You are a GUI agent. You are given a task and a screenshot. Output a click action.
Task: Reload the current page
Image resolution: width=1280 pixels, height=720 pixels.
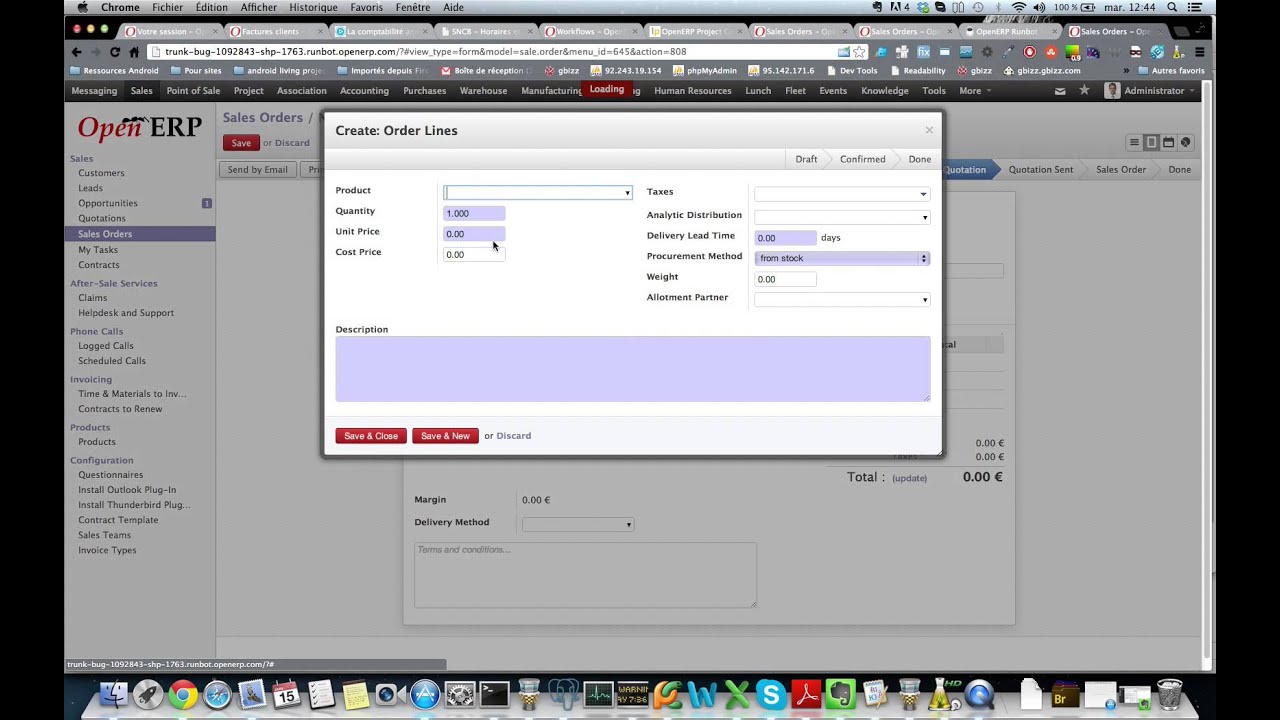(x=115, y=52)
